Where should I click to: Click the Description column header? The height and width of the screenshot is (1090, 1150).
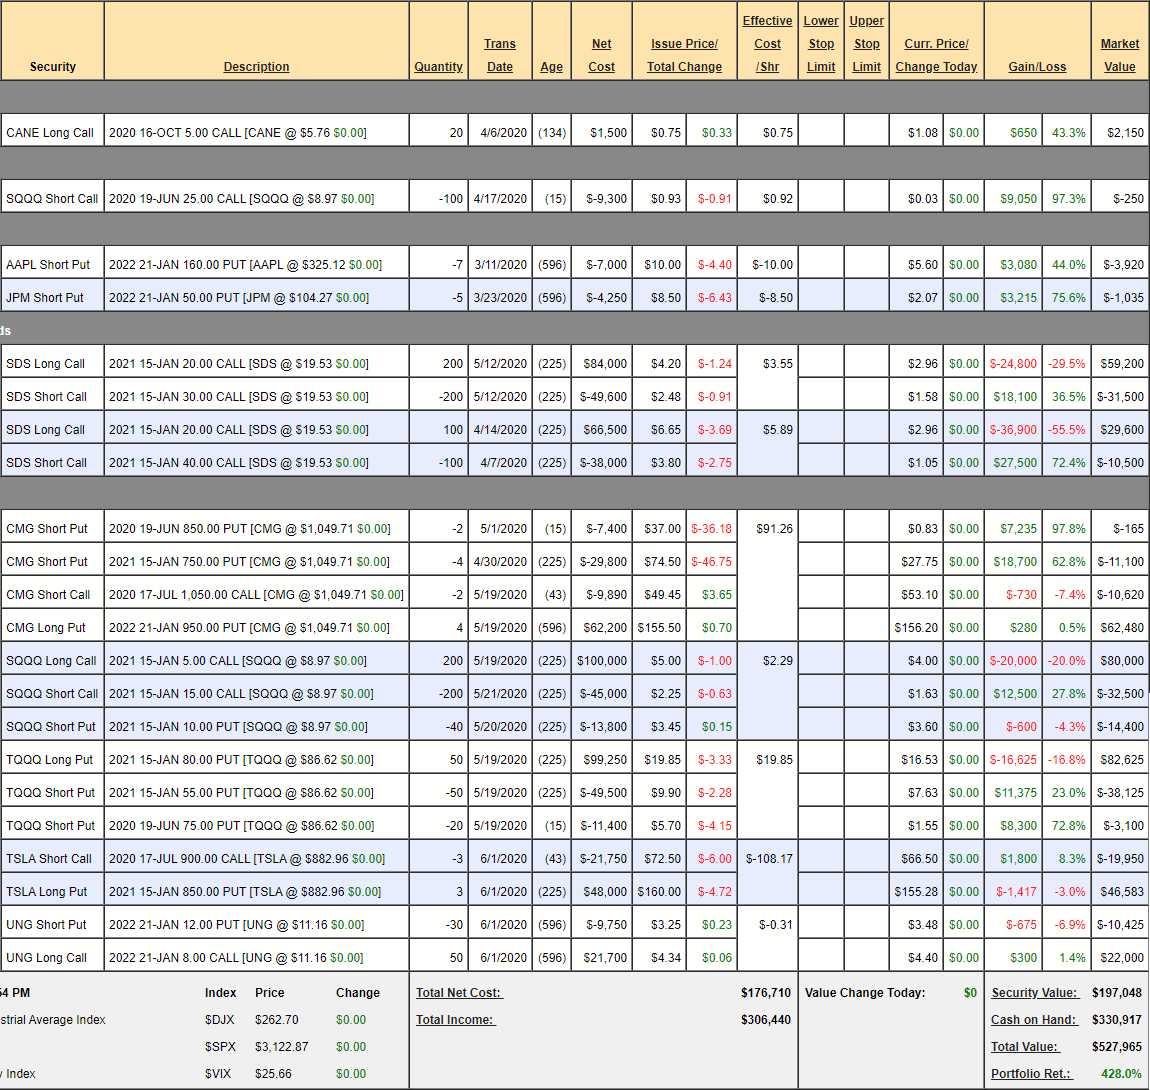pyautogui.click(x=256, y=67)
